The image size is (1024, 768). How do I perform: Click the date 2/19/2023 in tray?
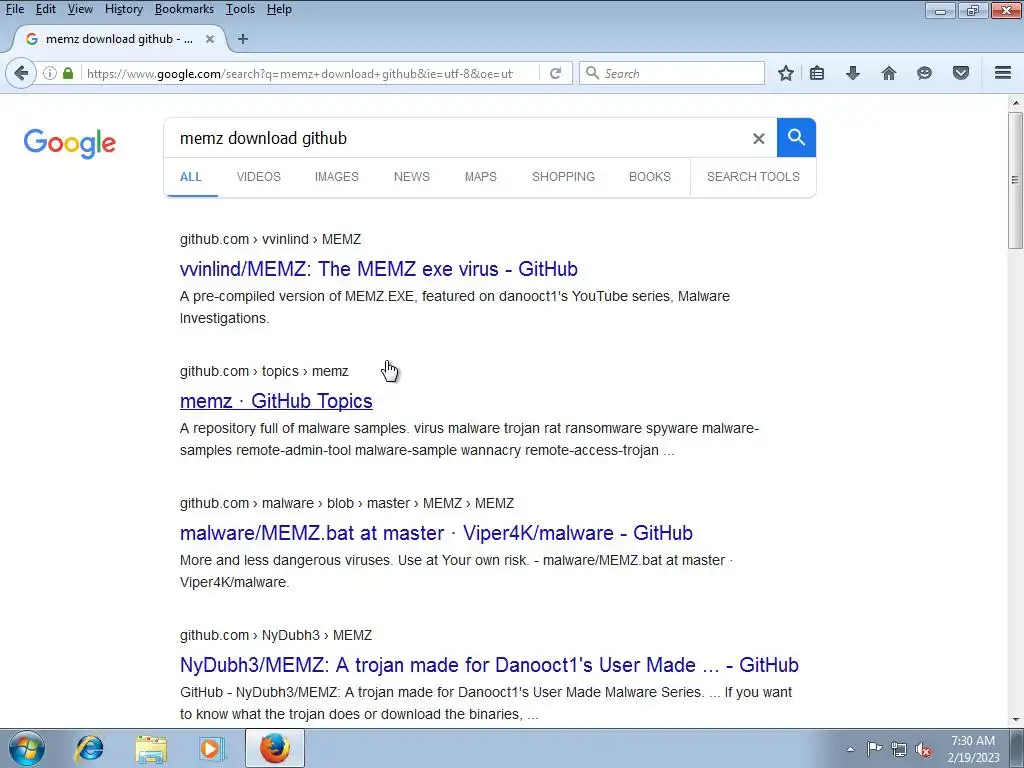(973, 758)
